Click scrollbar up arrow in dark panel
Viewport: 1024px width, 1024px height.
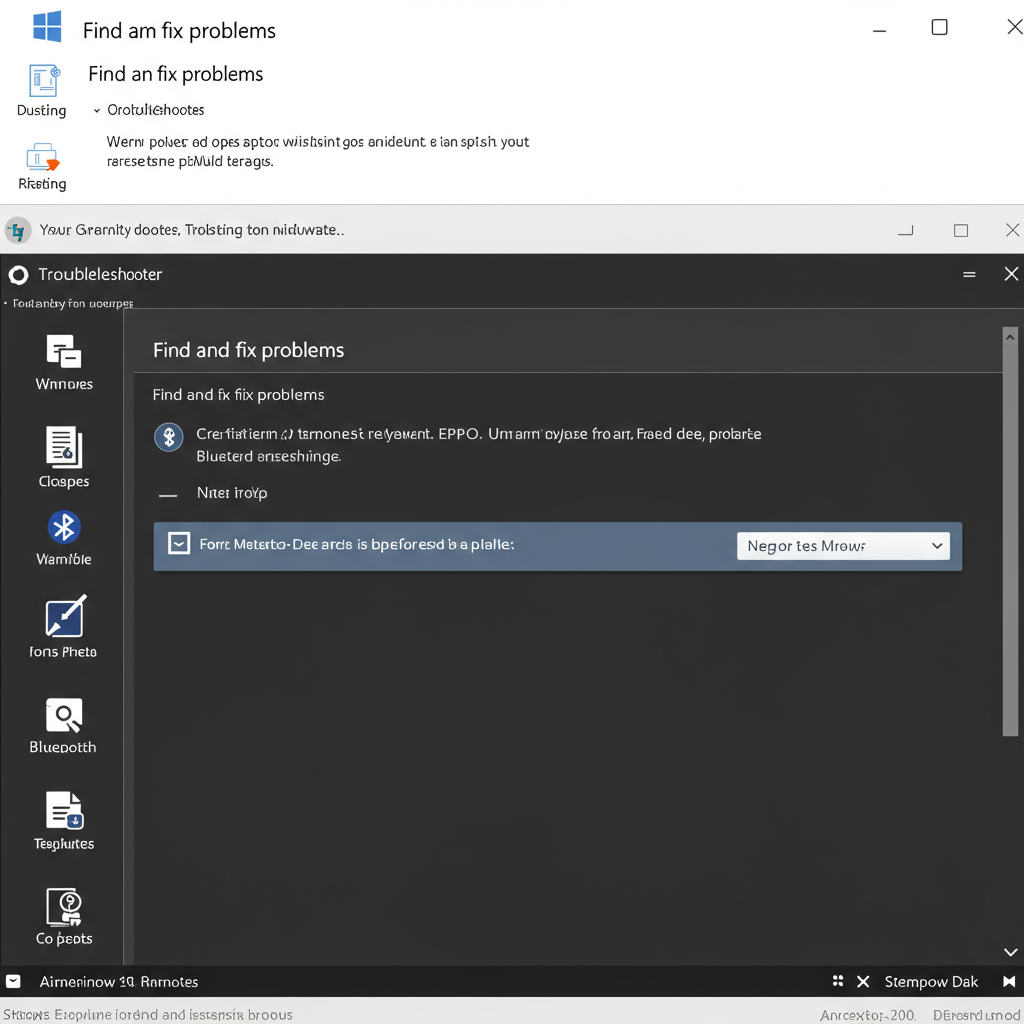1010,338
